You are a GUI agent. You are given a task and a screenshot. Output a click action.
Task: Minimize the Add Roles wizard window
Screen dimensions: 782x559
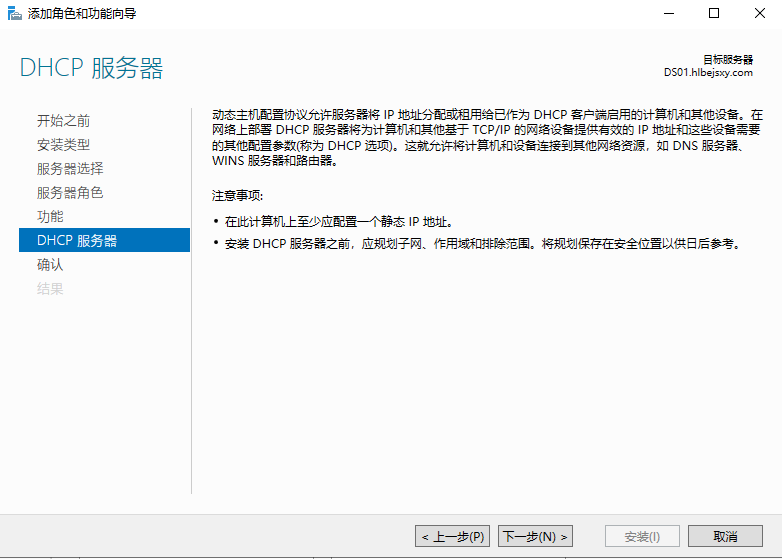click(667, 14)
